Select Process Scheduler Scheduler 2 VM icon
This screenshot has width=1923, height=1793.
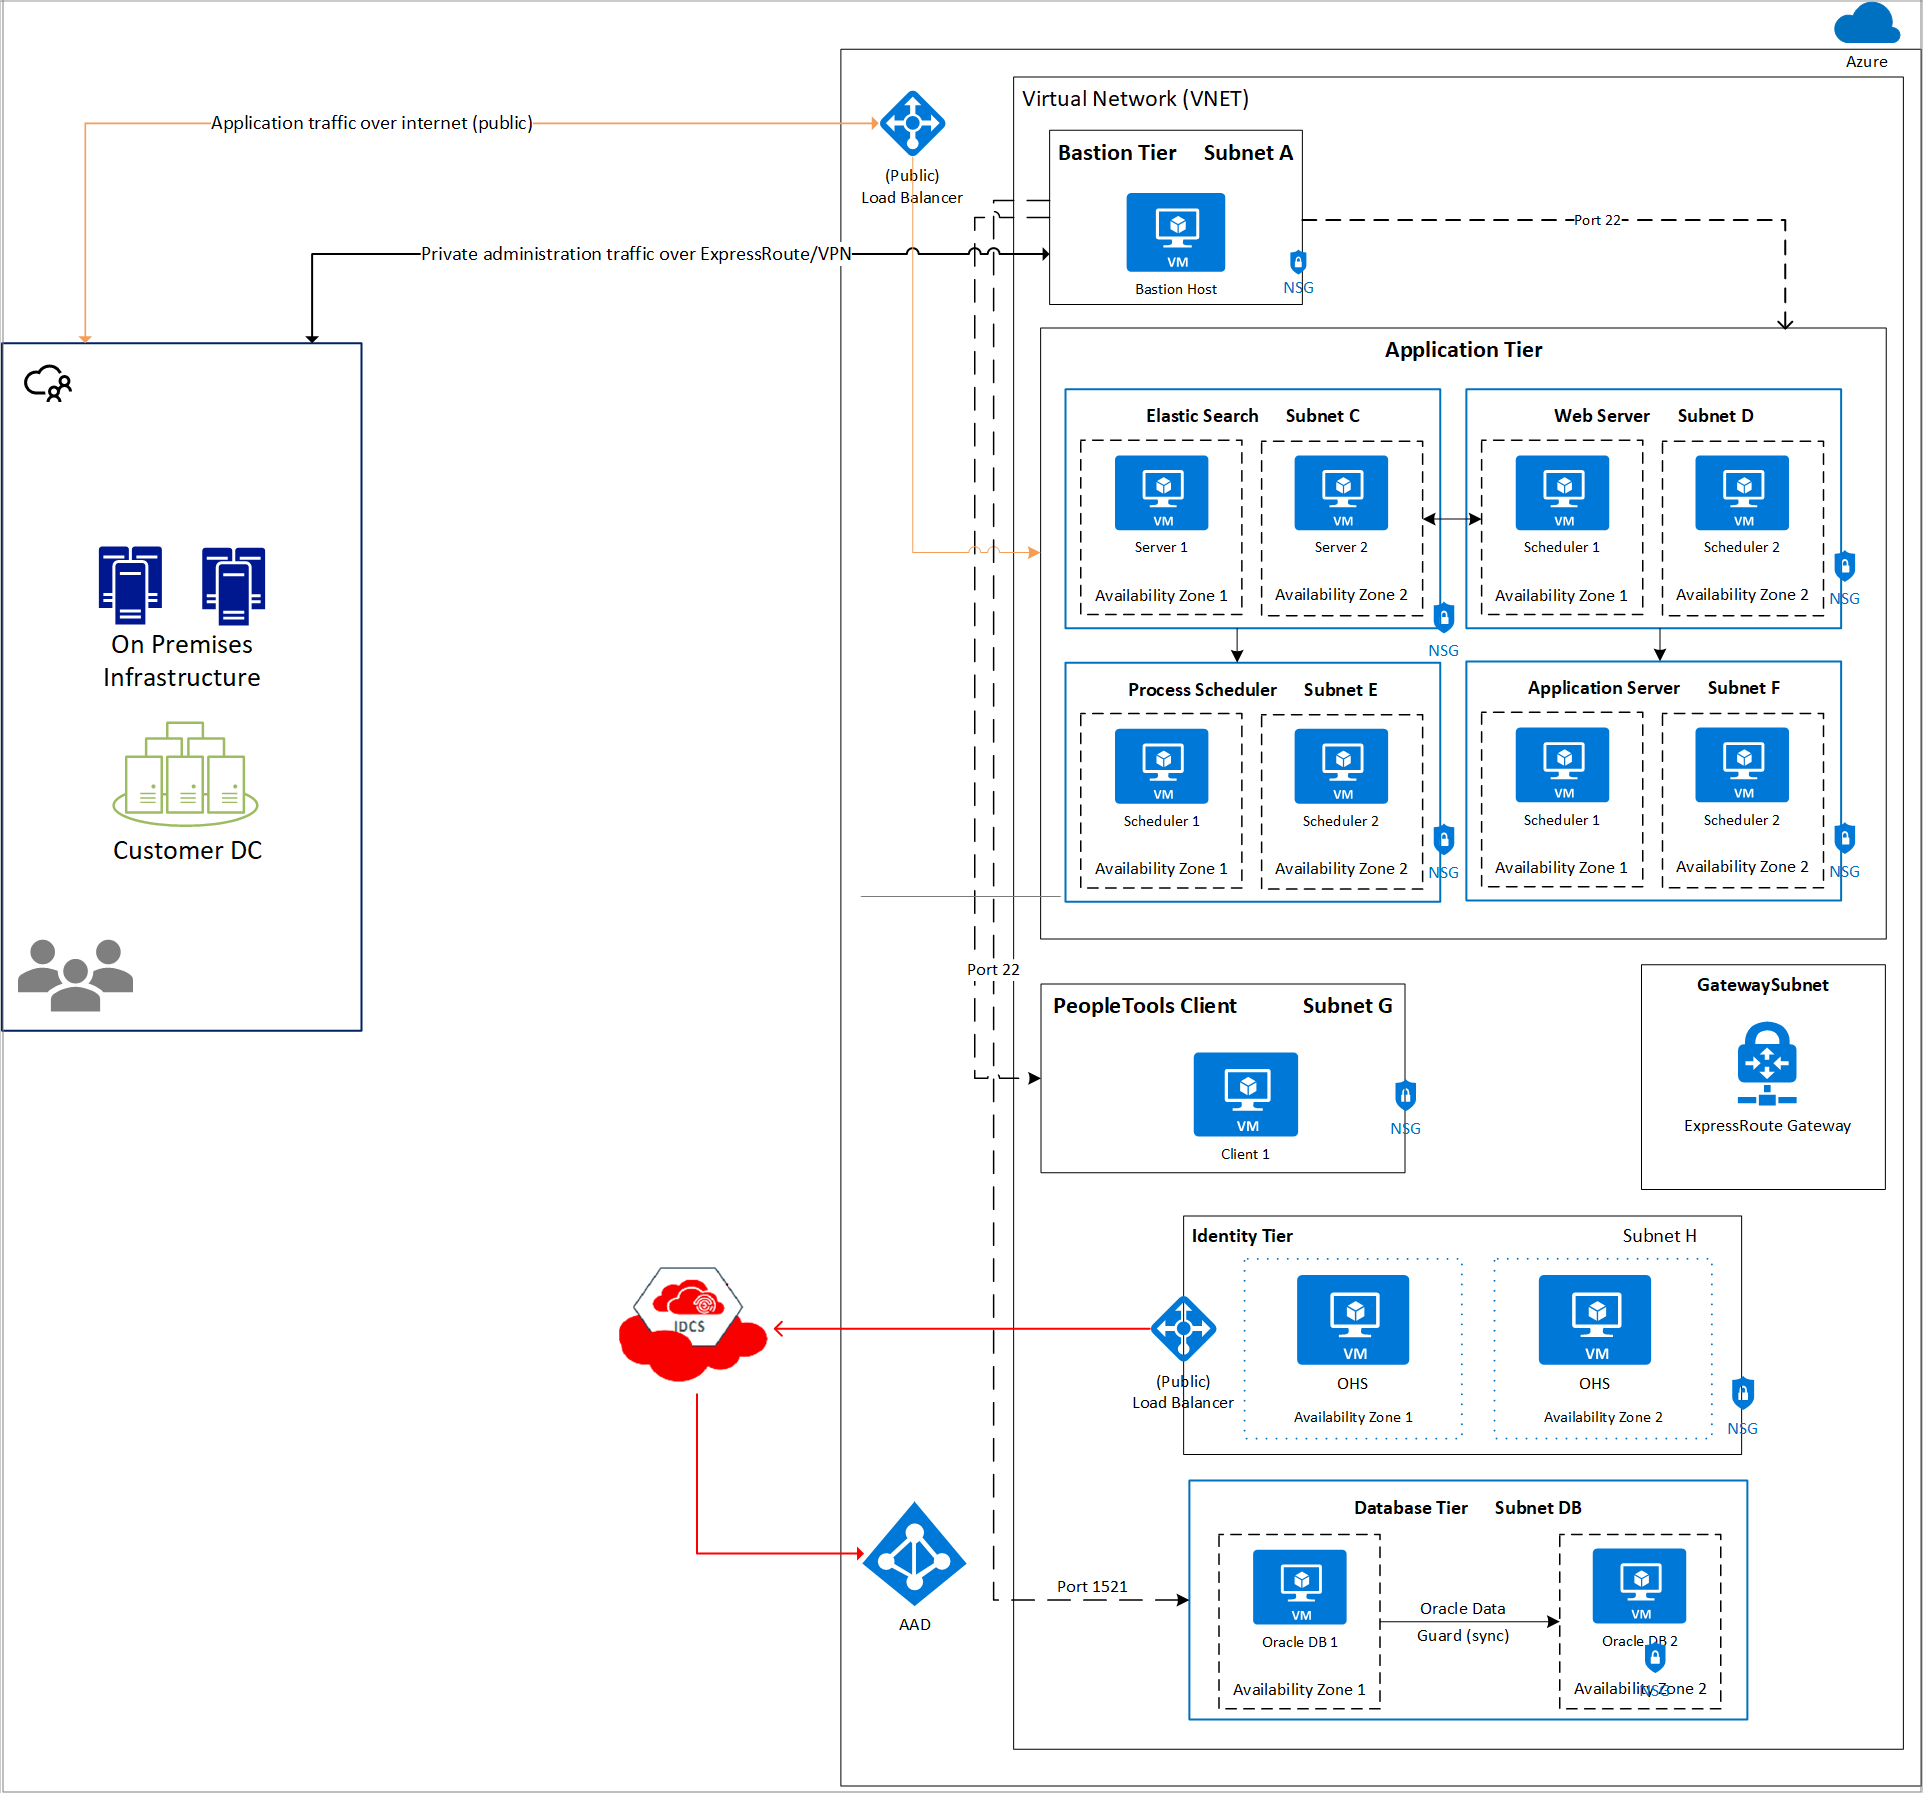[x=1341, y=766]
